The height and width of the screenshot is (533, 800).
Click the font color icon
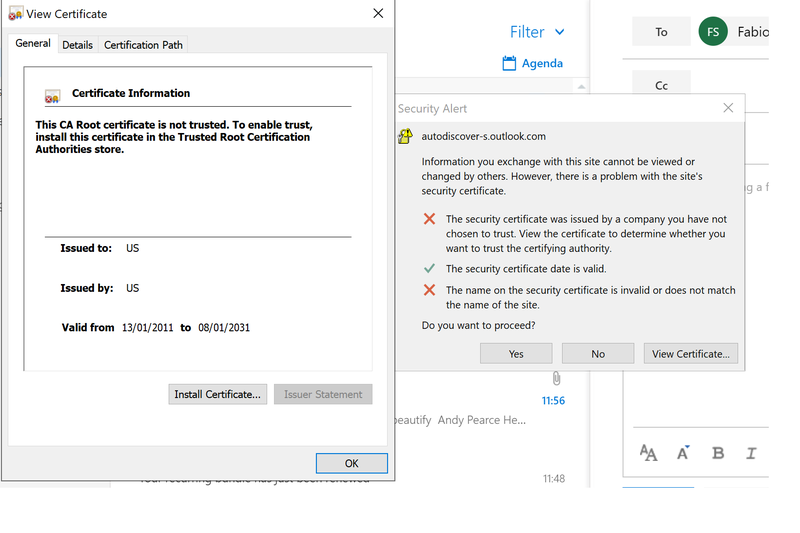tap(684, 453)
